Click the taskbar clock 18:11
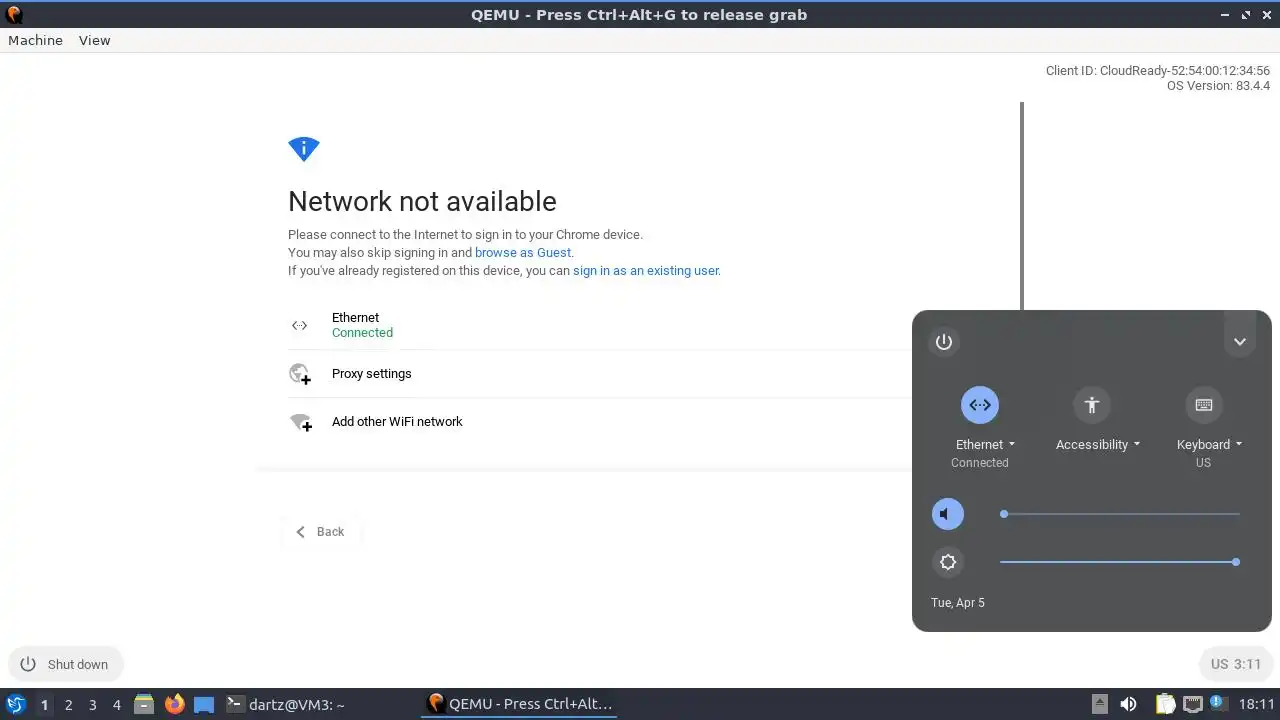Viewport: 1280px width, 720px height. pos(1257,704)
